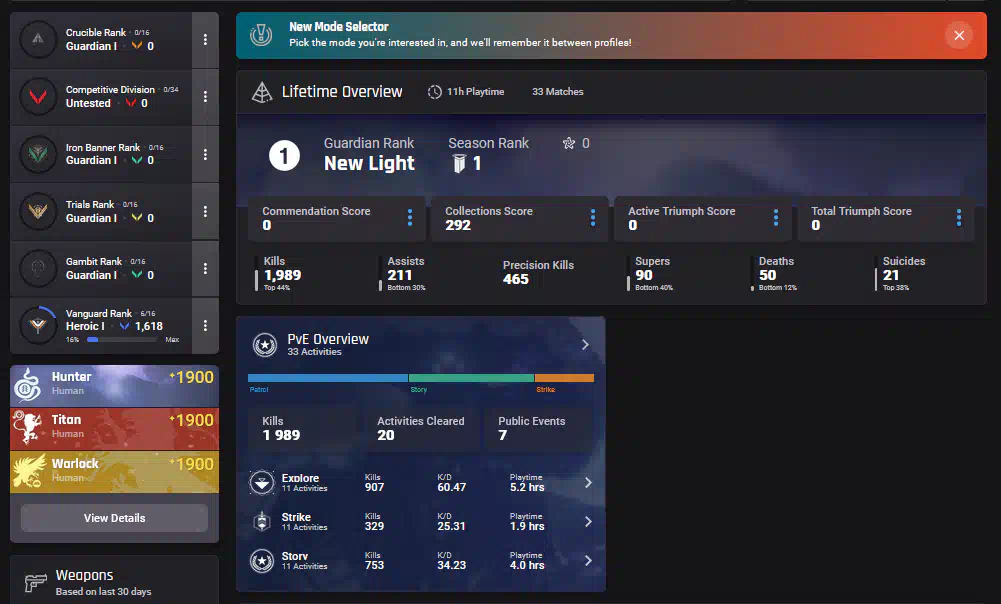Click the Warlock bird class emblem
The width and height of the screenshot is (1001, 604).
click(29, 471)
